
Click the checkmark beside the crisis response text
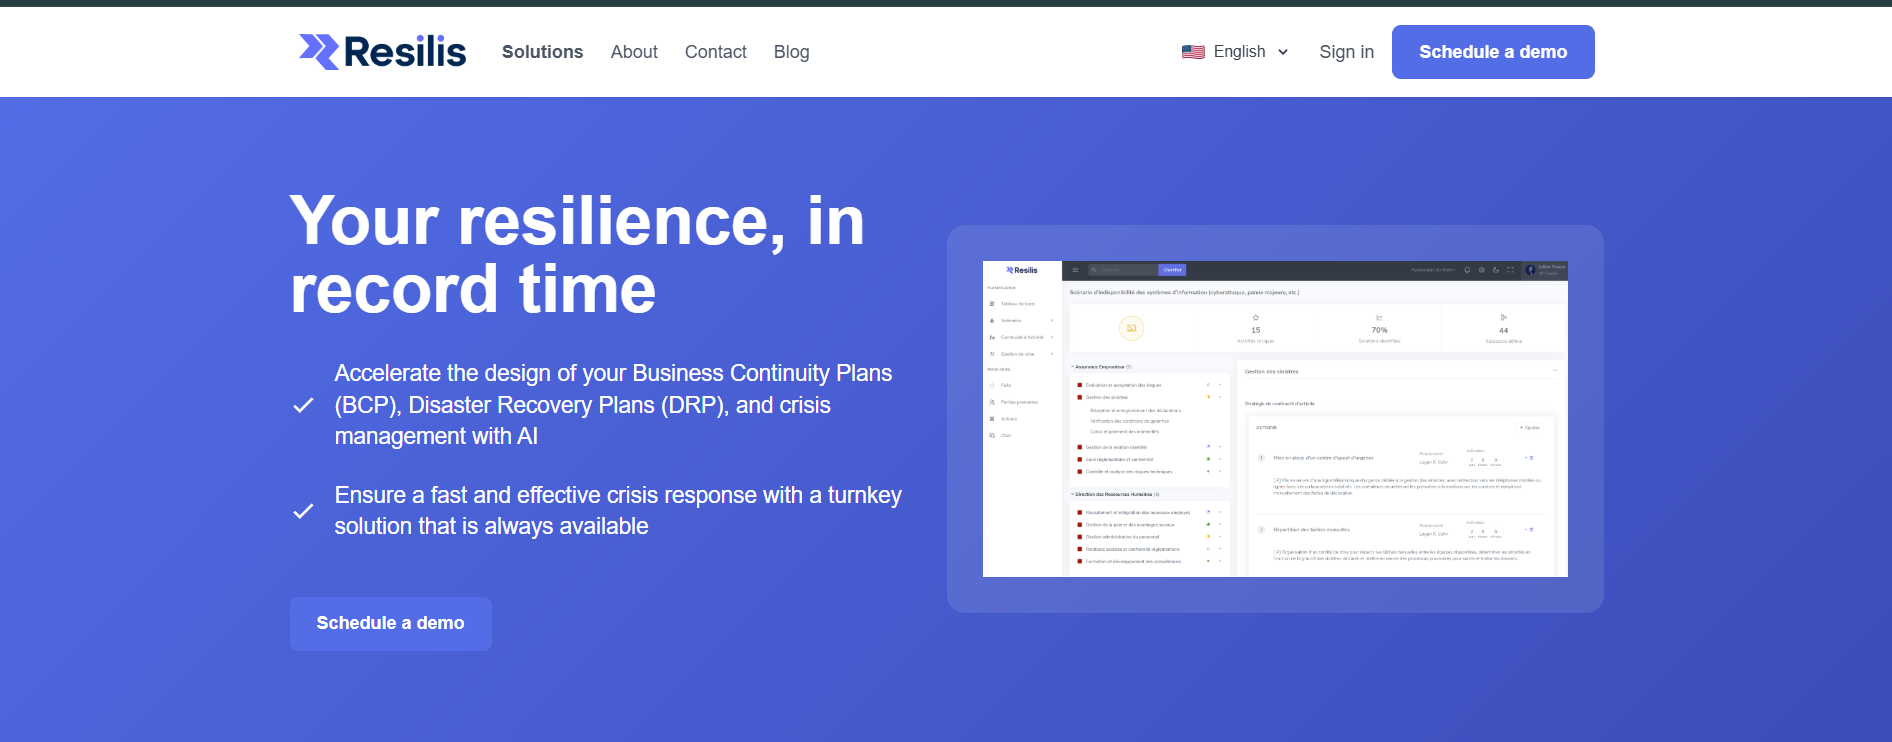tap(303, 511)
